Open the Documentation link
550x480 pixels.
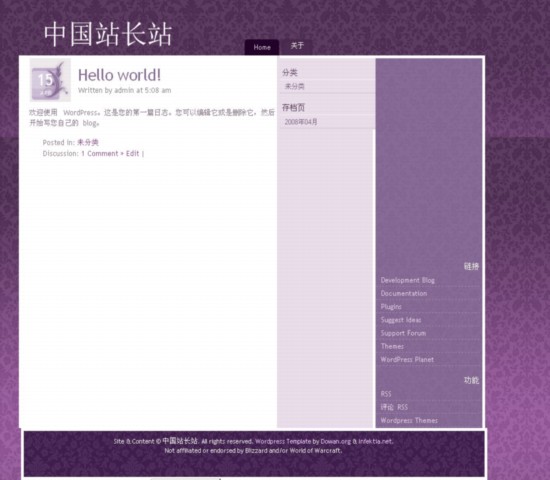tap(404, 293)
